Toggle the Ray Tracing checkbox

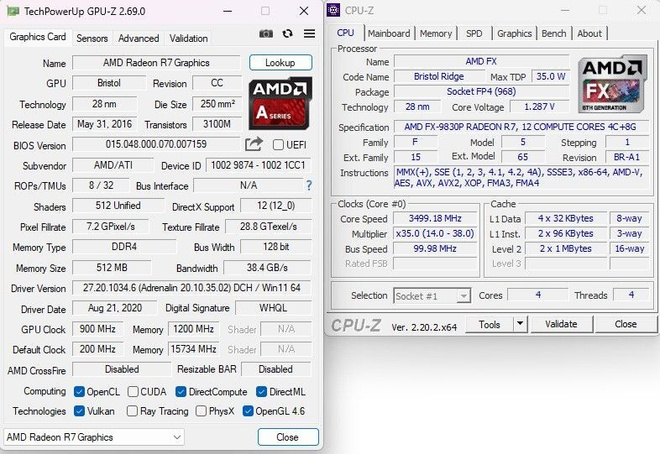tap(132, 411)
